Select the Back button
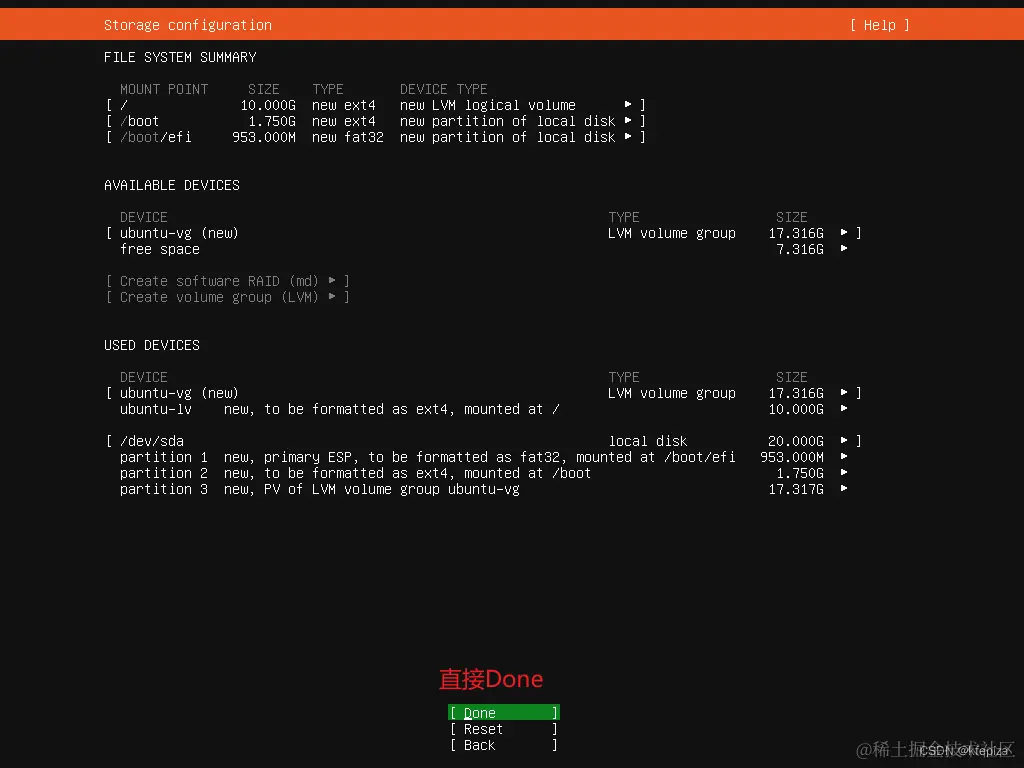Viewport: 1024px width, 768px height. 504,745
